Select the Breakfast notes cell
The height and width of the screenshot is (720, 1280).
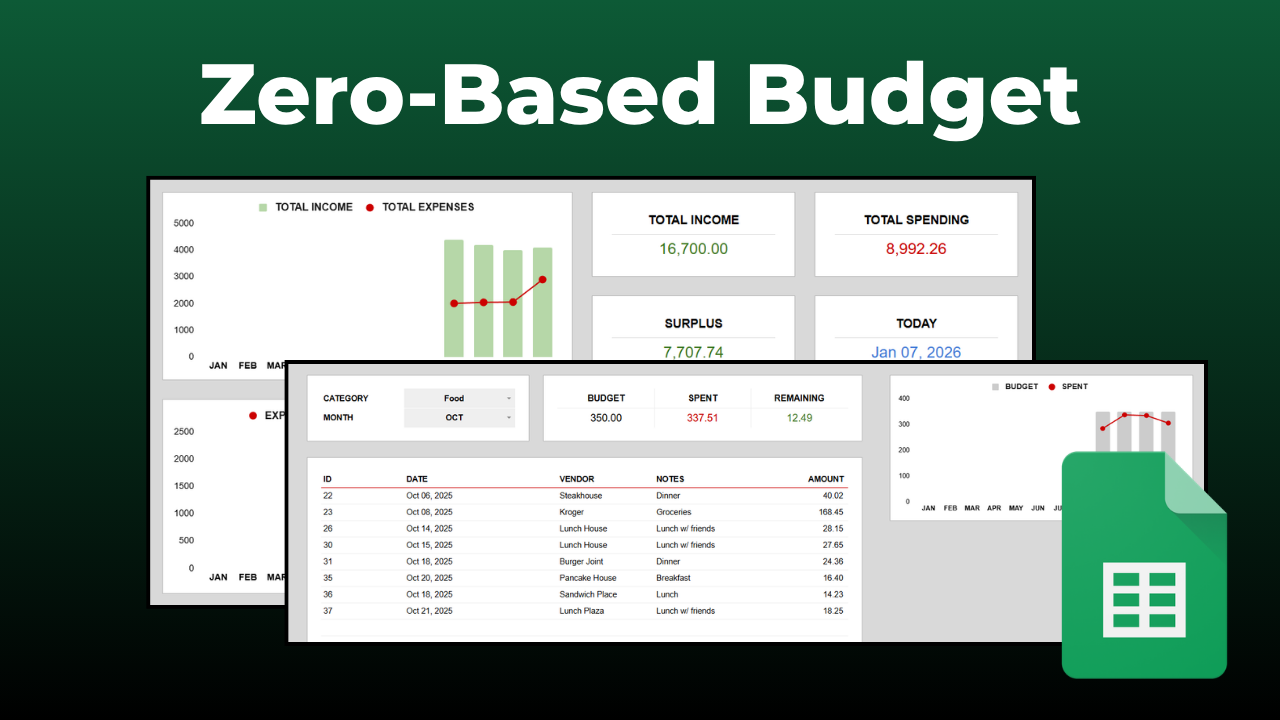[x=674, y=578]
